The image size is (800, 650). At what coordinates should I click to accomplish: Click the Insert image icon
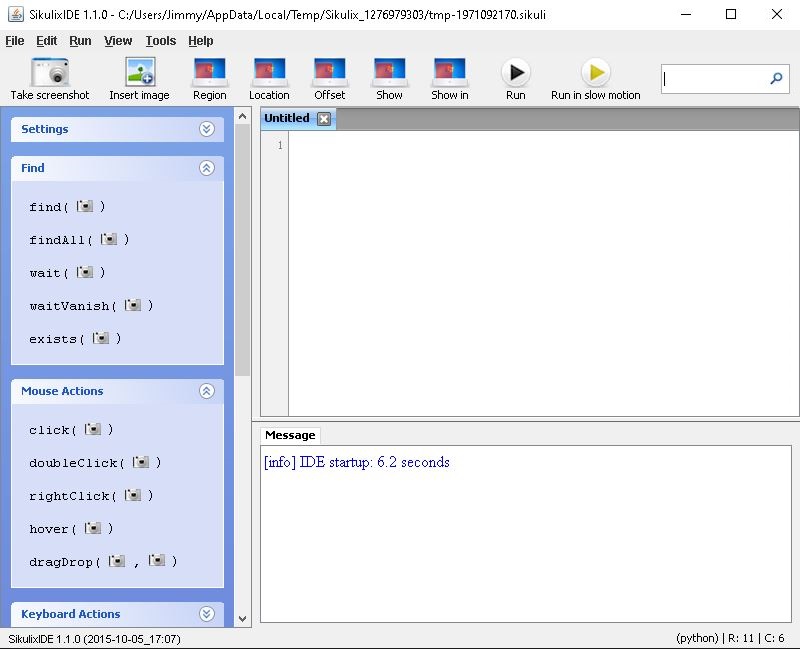[139, 72]
